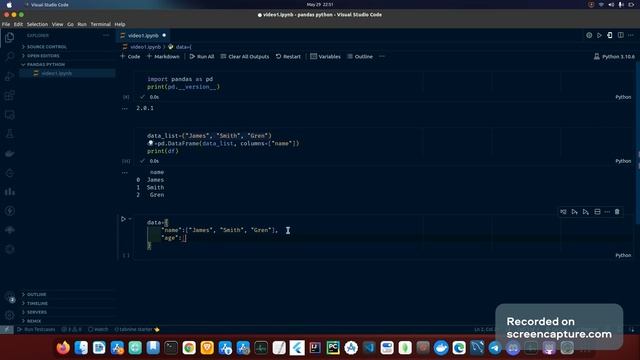Open Explorer views and more actions ellipsis

106,36
